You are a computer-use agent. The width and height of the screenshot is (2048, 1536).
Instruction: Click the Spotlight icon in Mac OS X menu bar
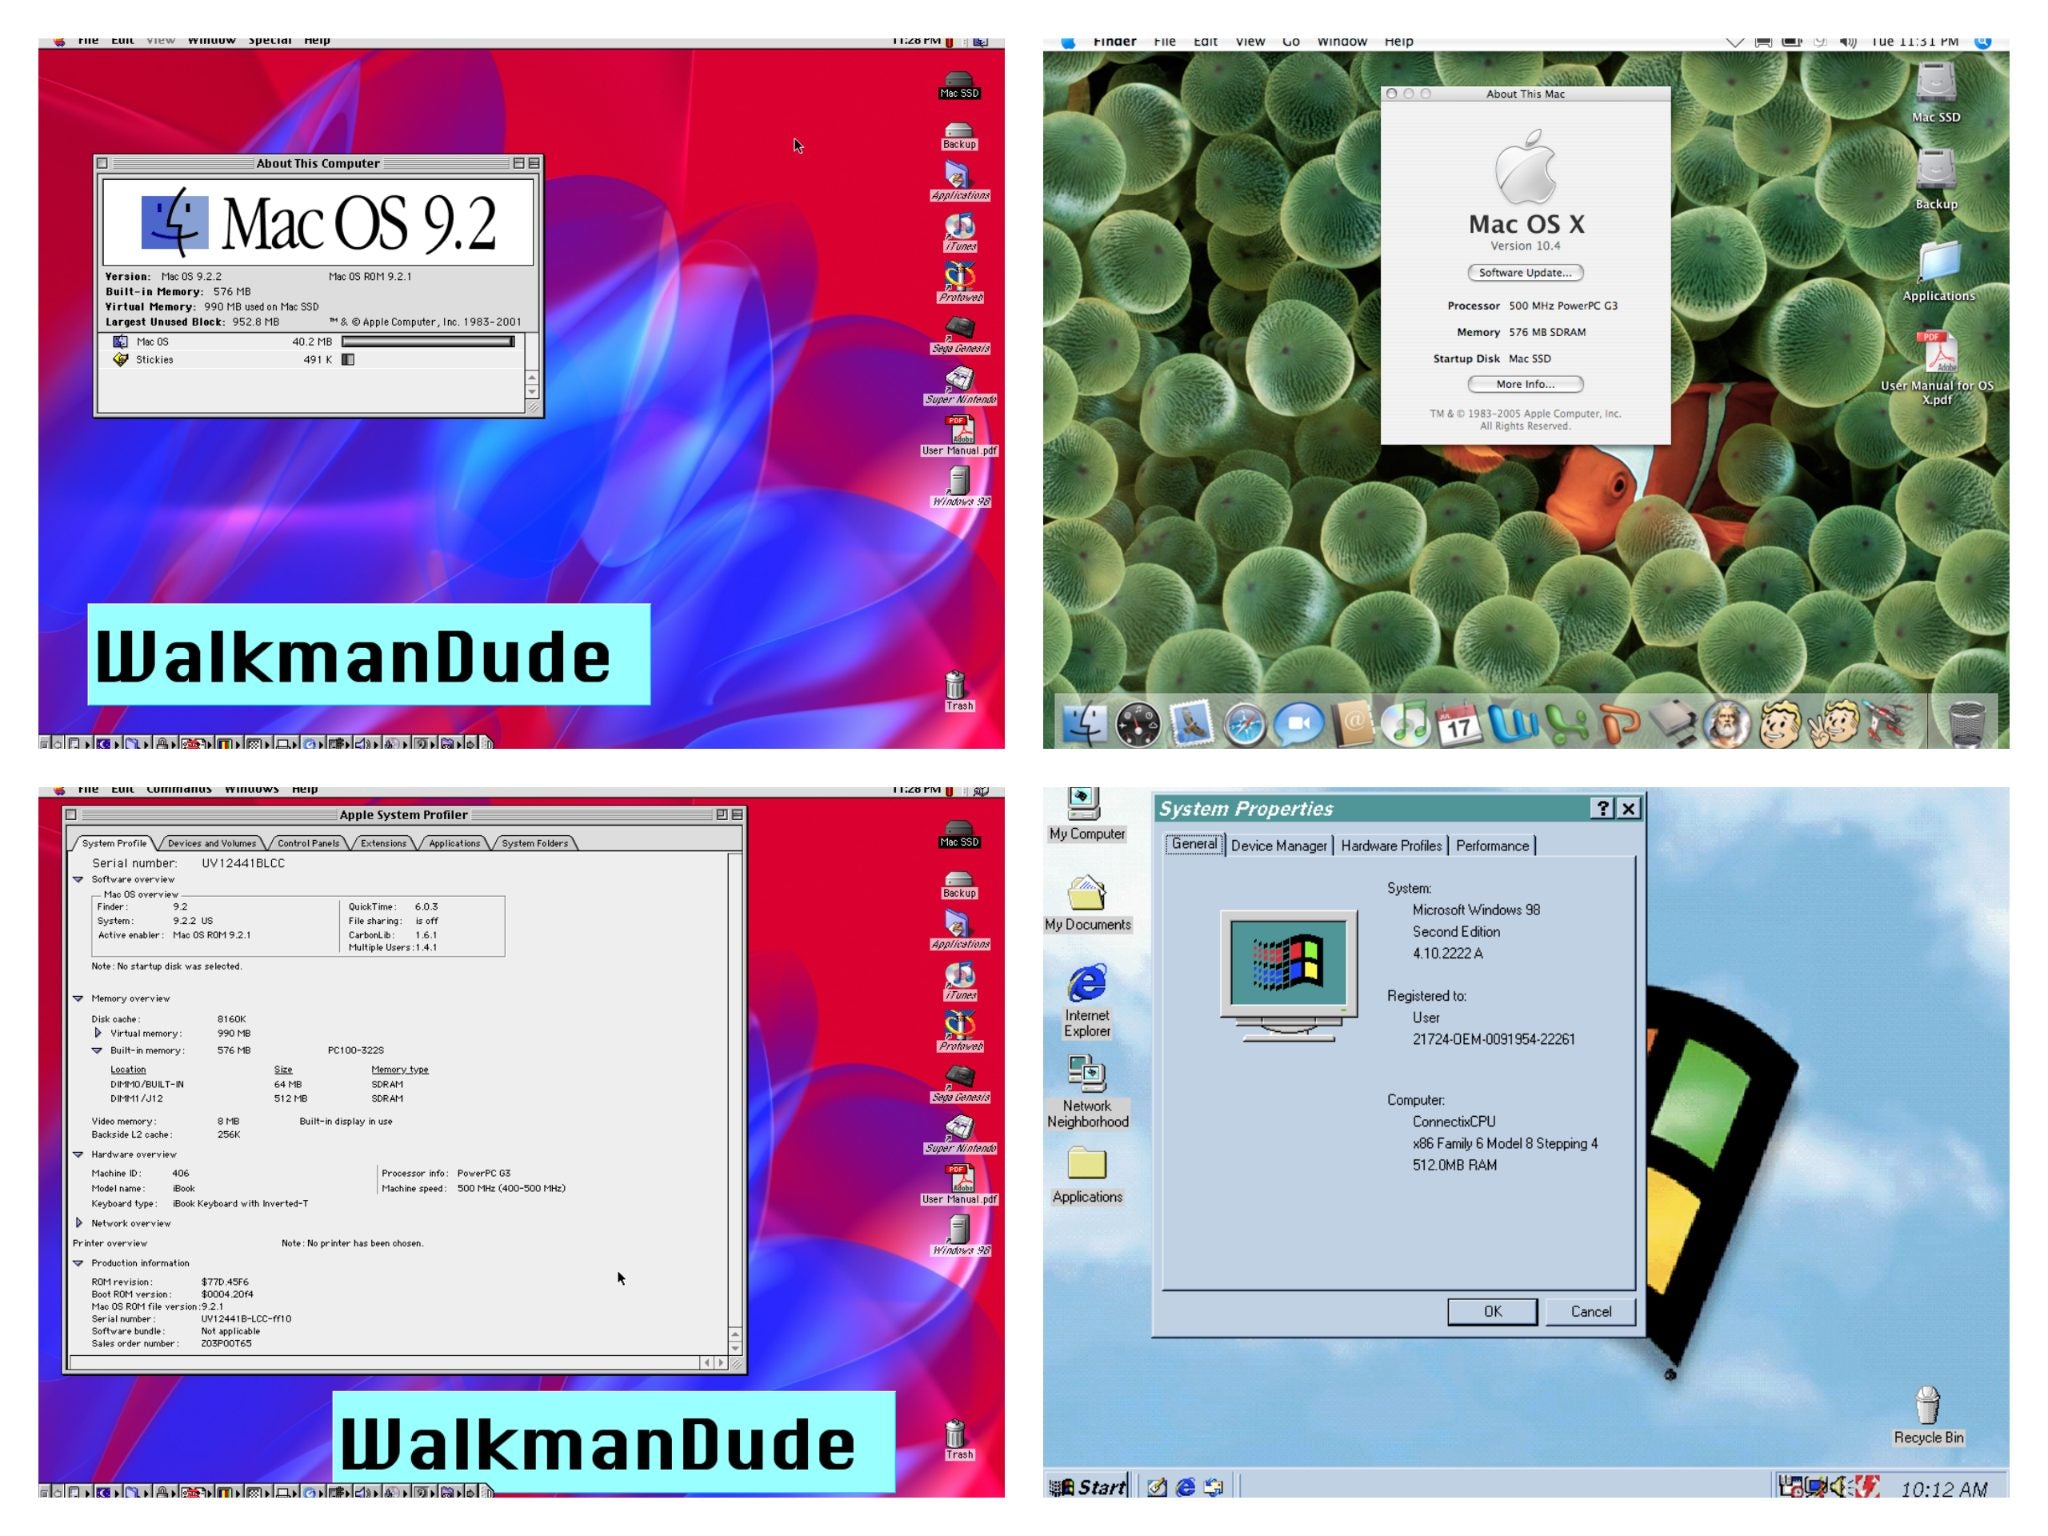coord(1984,42)
